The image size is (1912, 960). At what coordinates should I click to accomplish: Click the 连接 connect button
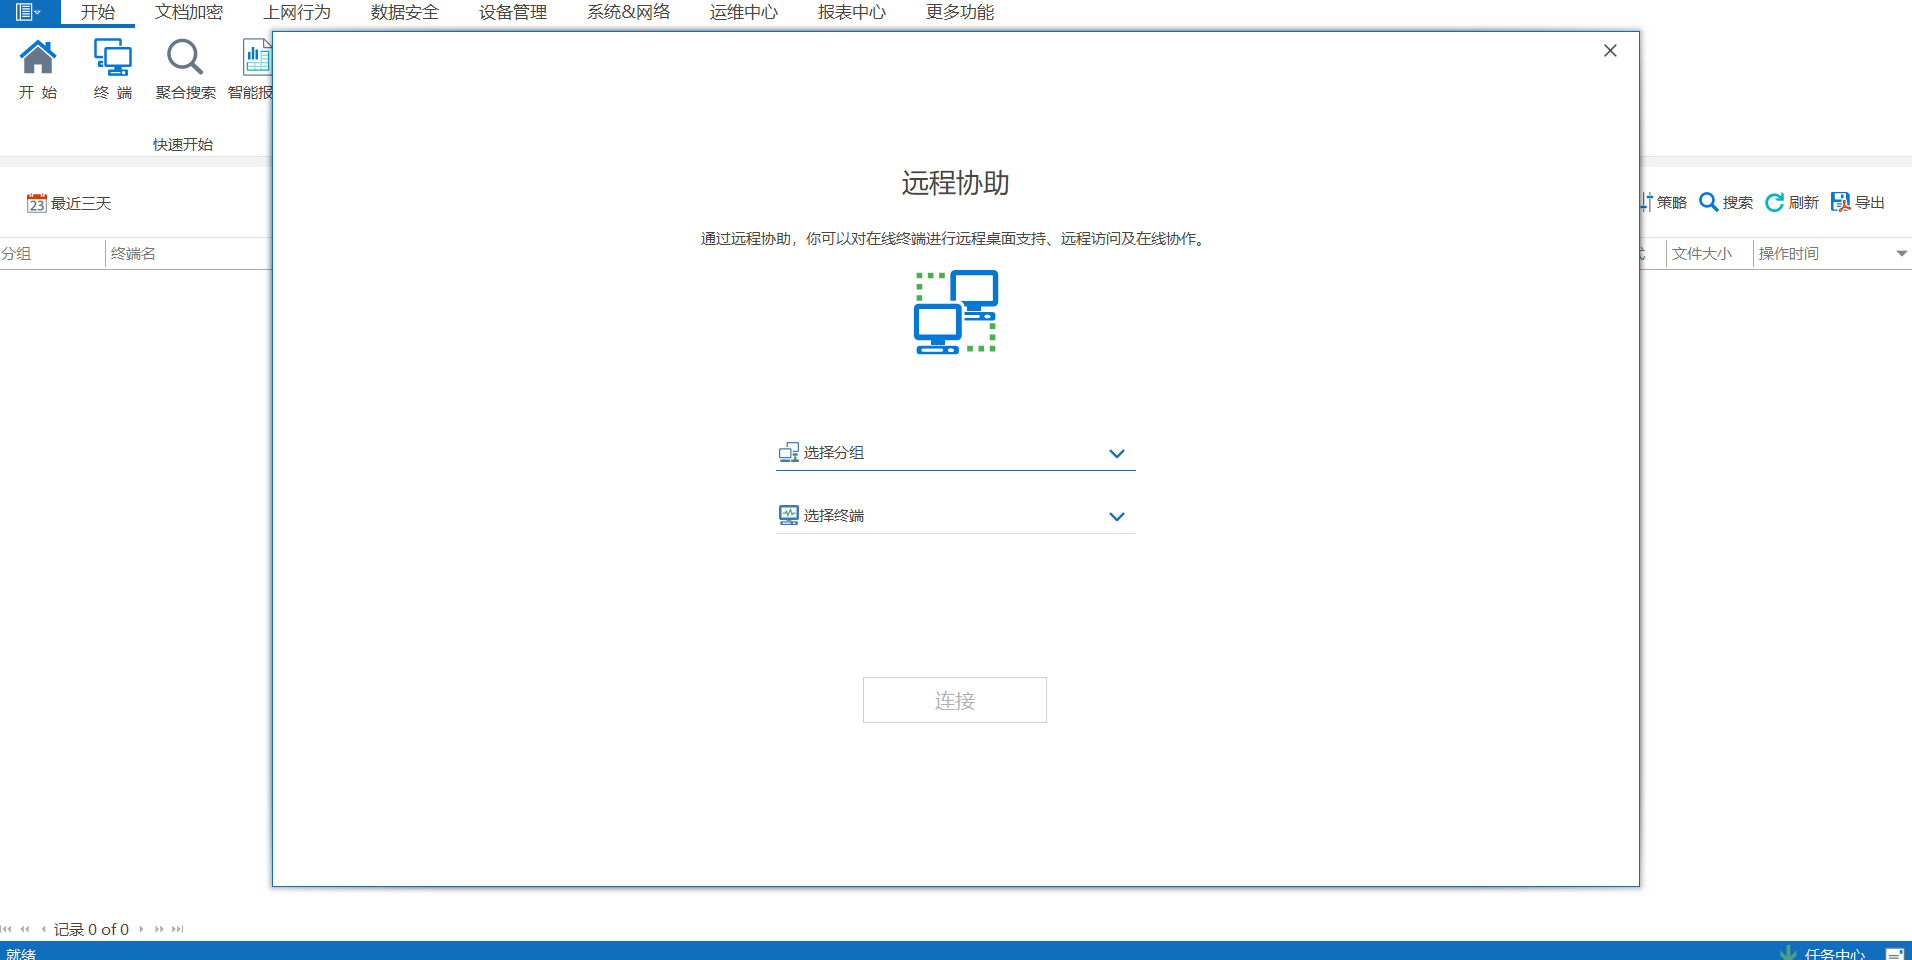(x=954, y=700)
